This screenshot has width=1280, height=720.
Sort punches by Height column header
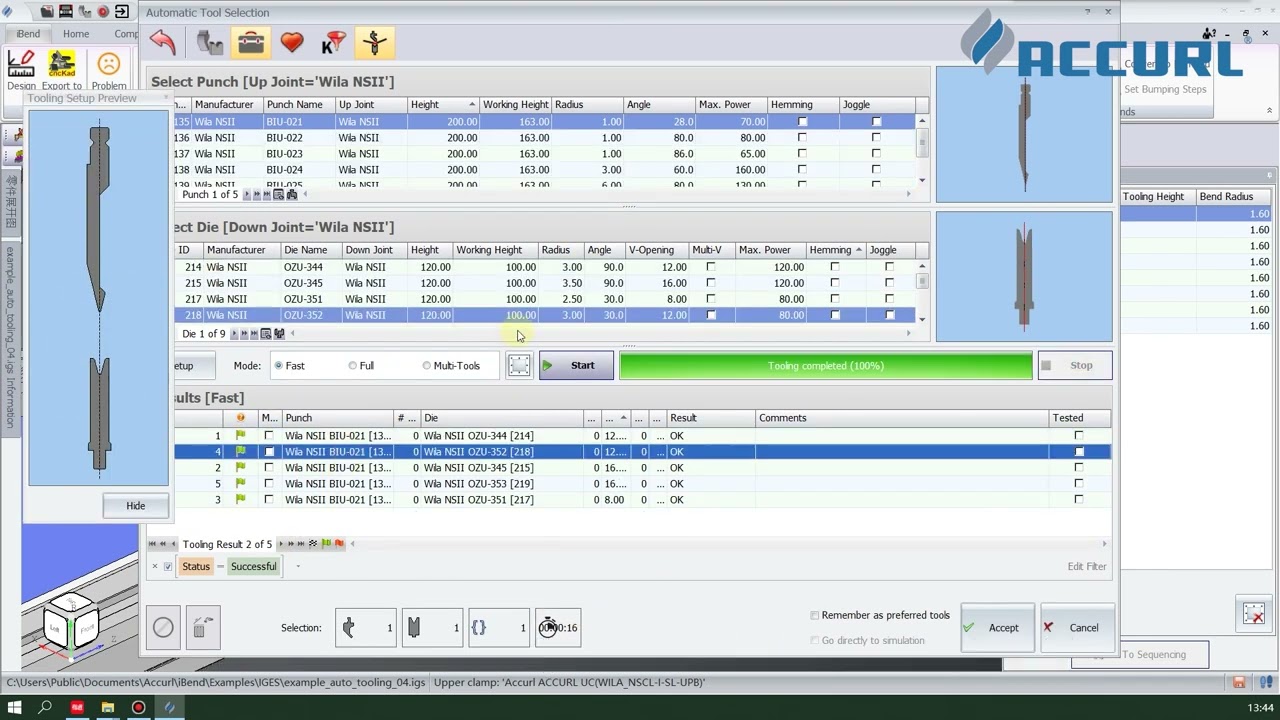point(443,105)
